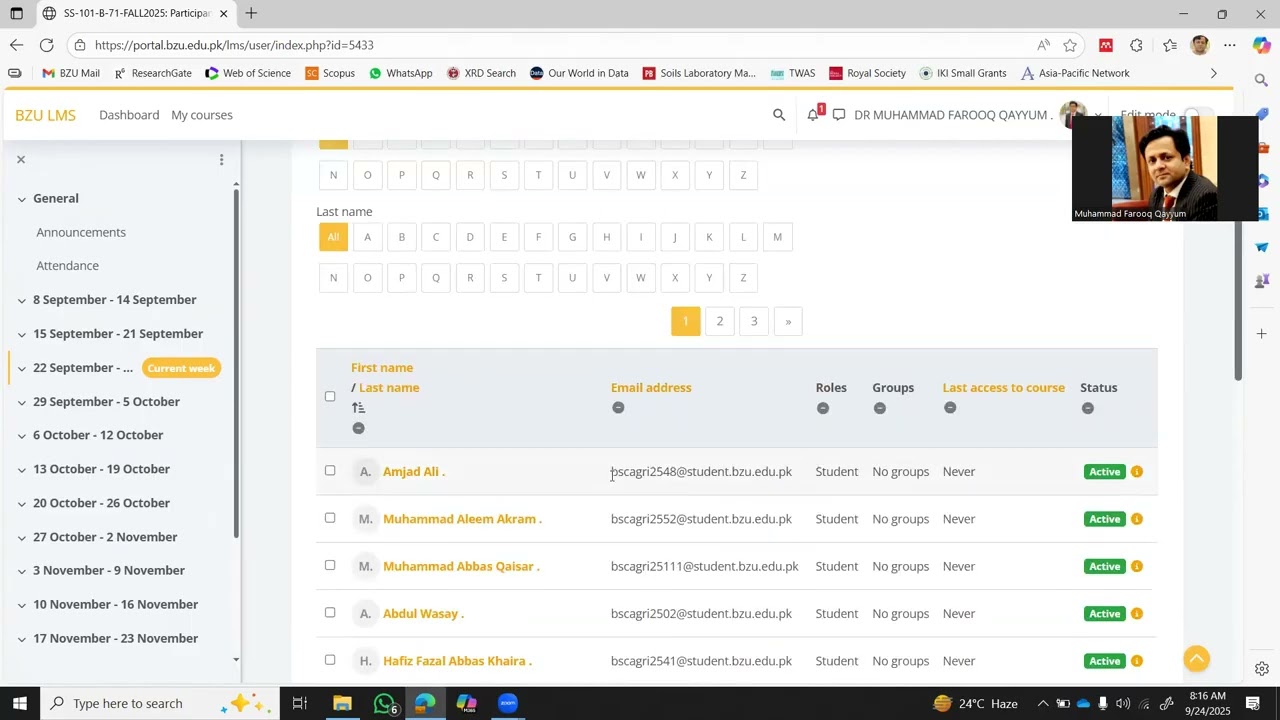Expand 13 October - 19 October section
This screenshot has width=1280, height=720.
point(21,469)
